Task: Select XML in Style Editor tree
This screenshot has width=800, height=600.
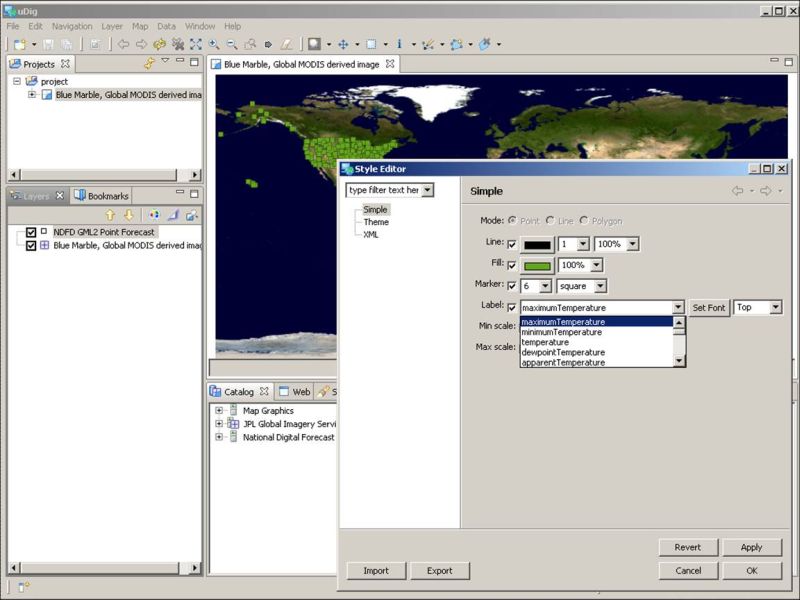Action: pyautogui.click(x=370, y=235)
